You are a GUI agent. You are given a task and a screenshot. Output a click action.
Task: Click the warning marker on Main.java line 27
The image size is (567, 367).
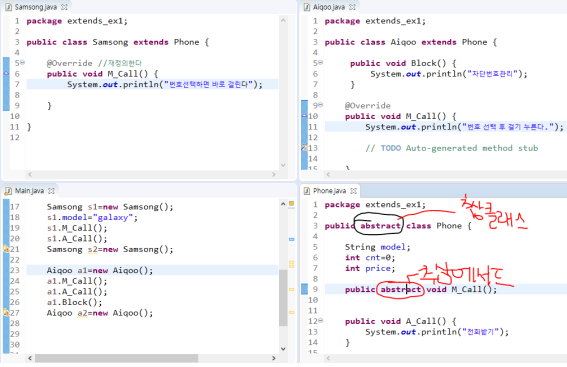click(6, 312)
